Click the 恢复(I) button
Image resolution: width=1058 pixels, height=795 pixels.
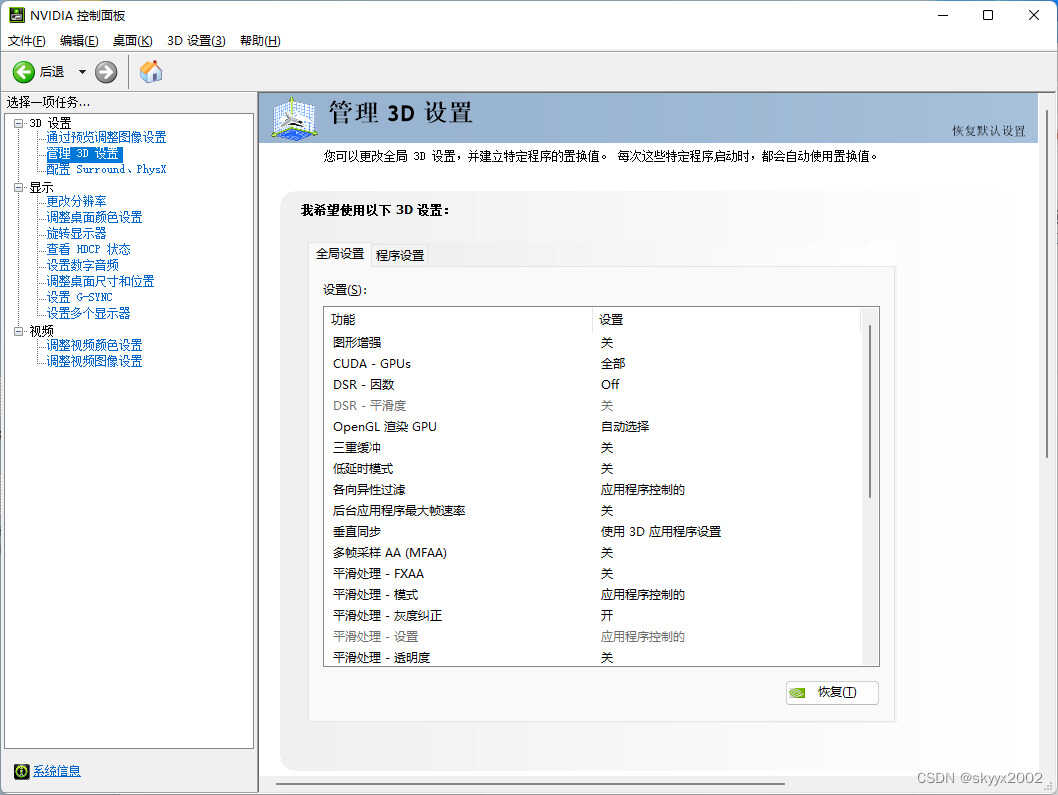pos(832,692)
